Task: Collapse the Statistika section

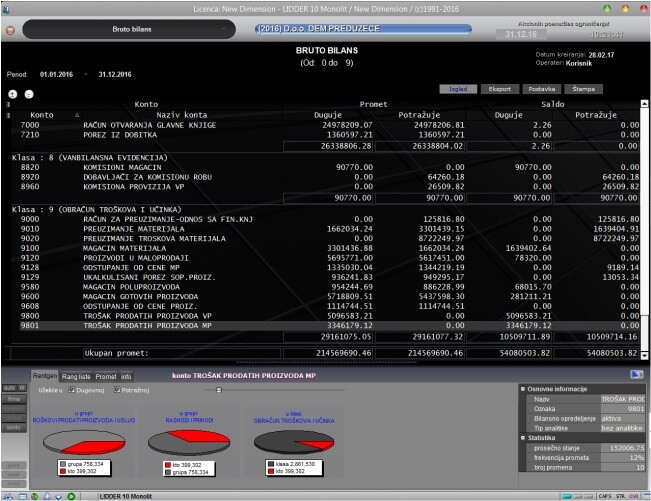Action: coord(523,437)
